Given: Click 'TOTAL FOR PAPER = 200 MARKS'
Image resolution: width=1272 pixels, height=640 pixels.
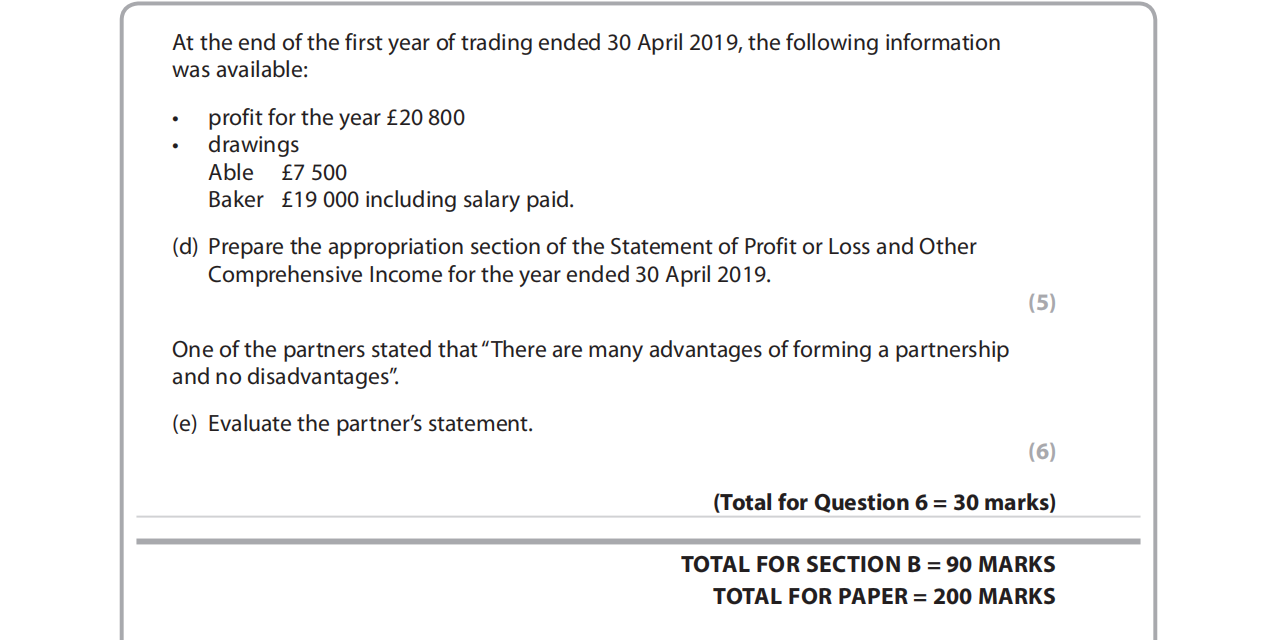Looking at the screenshot, I should click(x=884, y=597).
